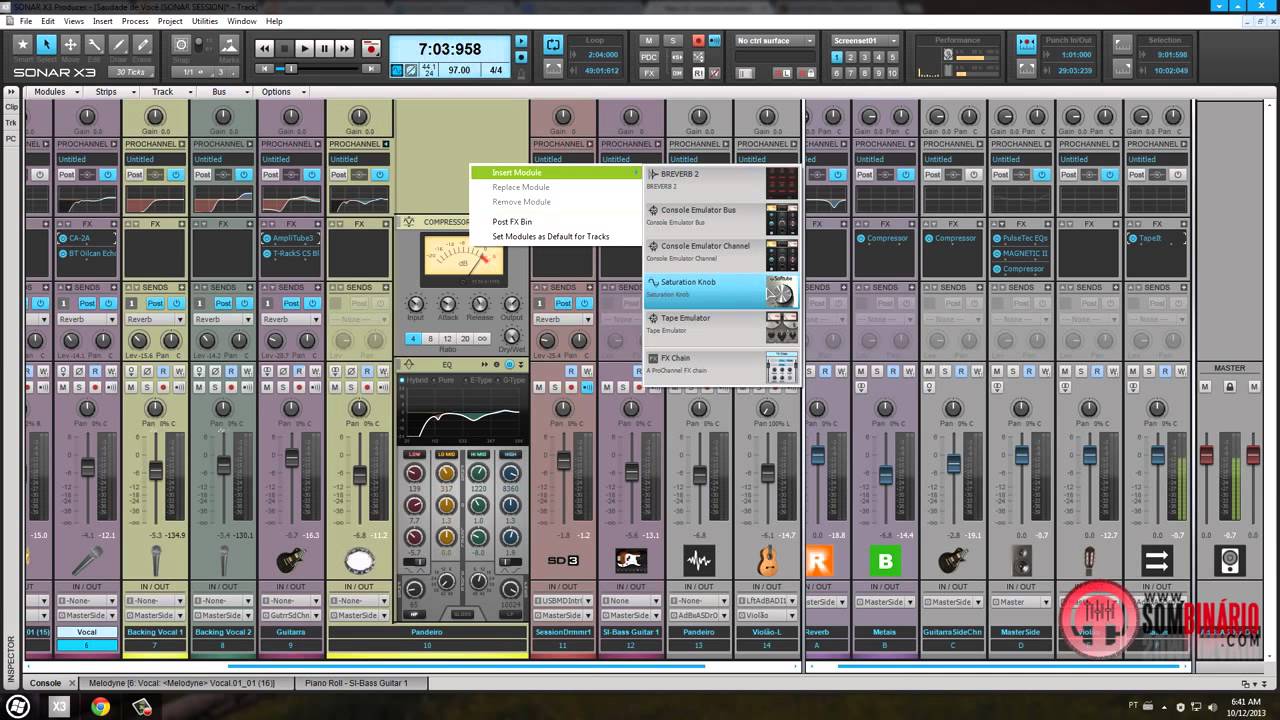
Task: Select screenset number 10
Action: 893,73
